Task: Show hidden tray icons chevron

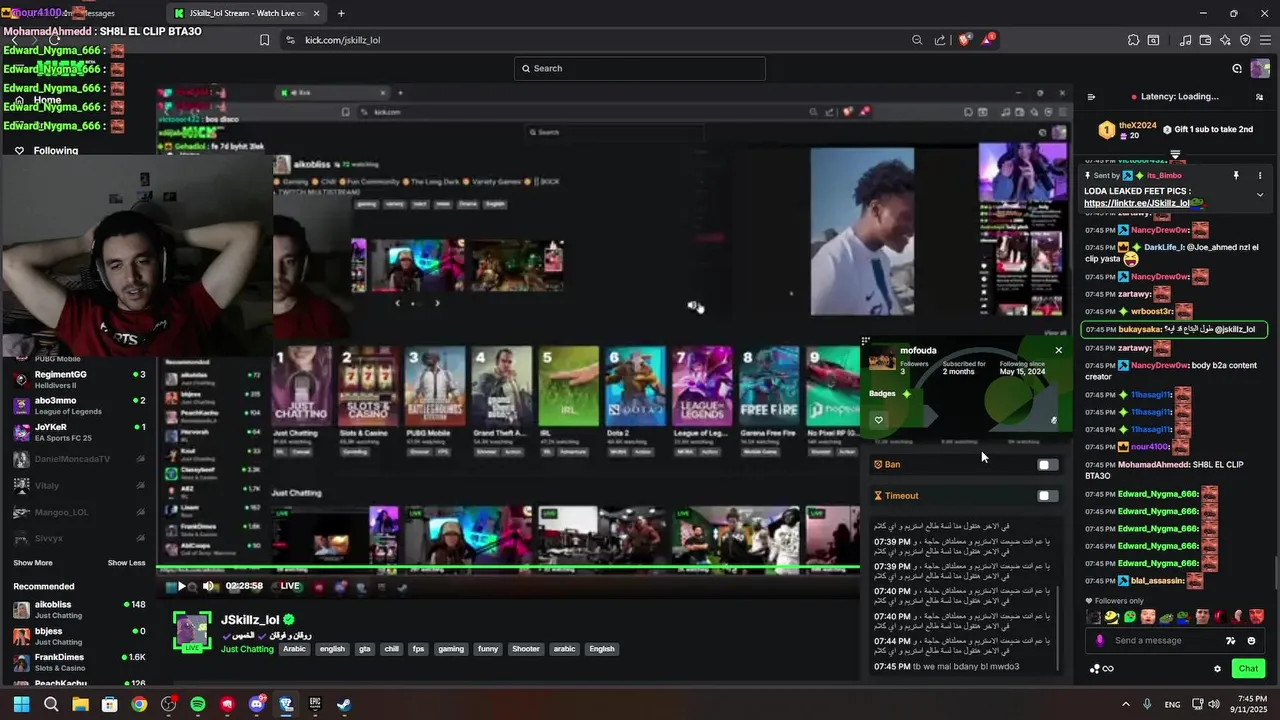Action: 1126,704
